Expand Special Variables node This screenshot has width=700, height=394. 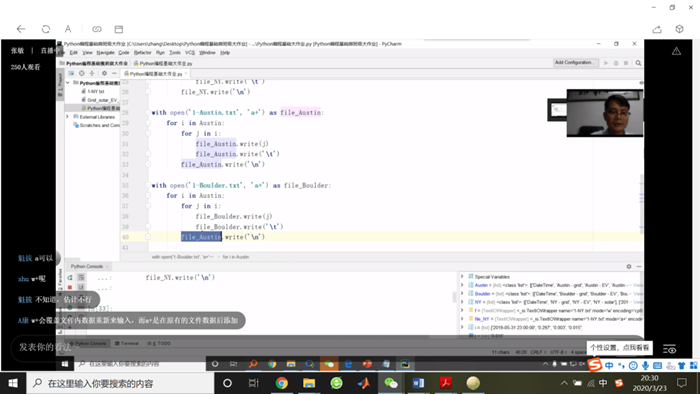(x=462, y=277)
